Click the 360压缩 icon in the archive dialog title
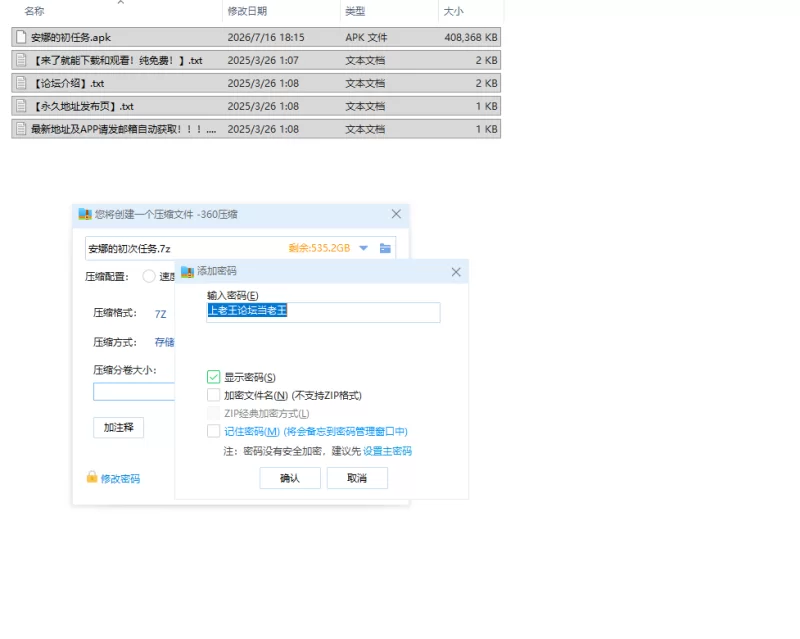Image resolution: width=800 pixels, height=639 pixels. pyautogui.click(x=85, y=214)
